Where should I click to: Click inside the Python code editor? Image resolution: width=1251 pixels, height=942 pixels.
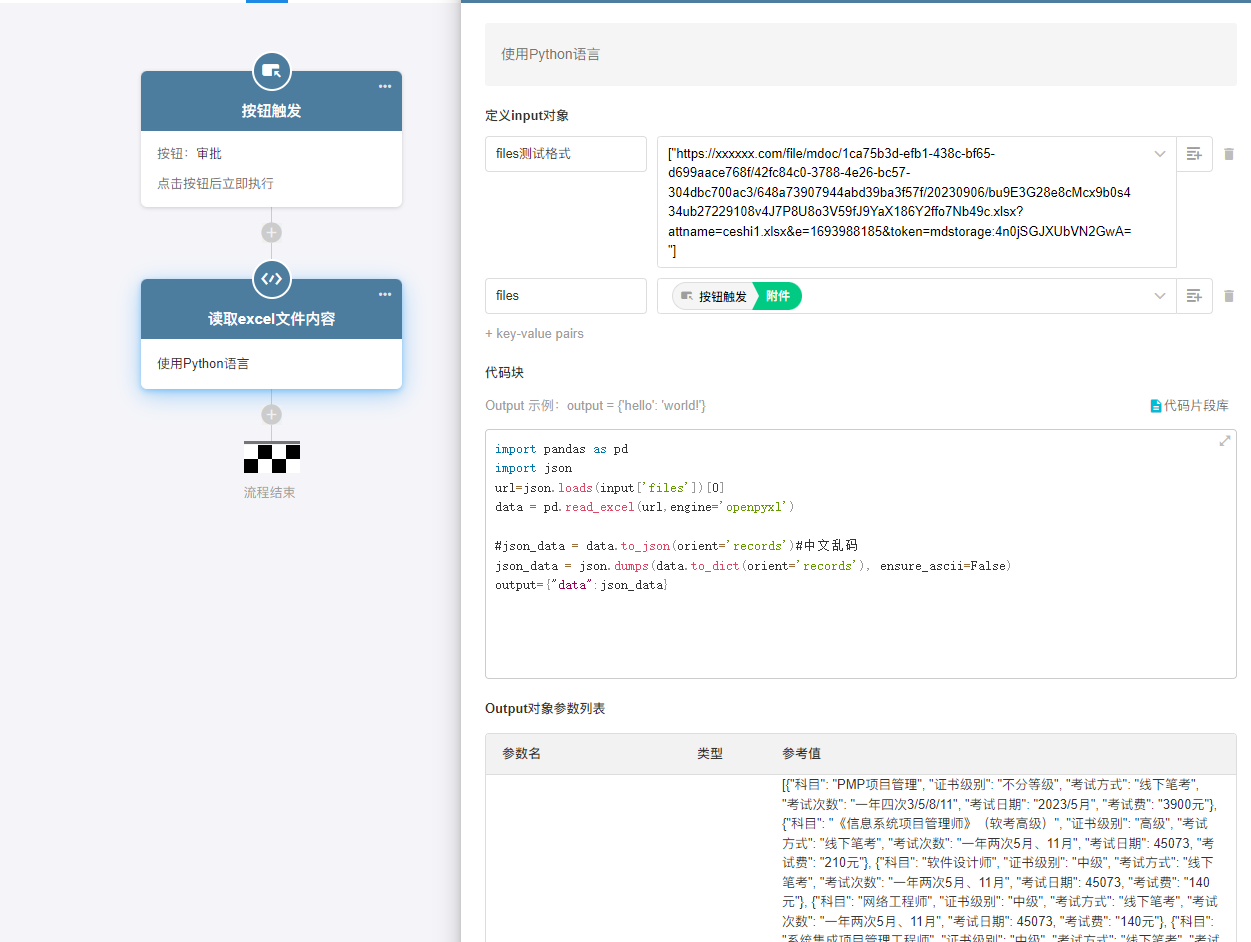(860, 620)
